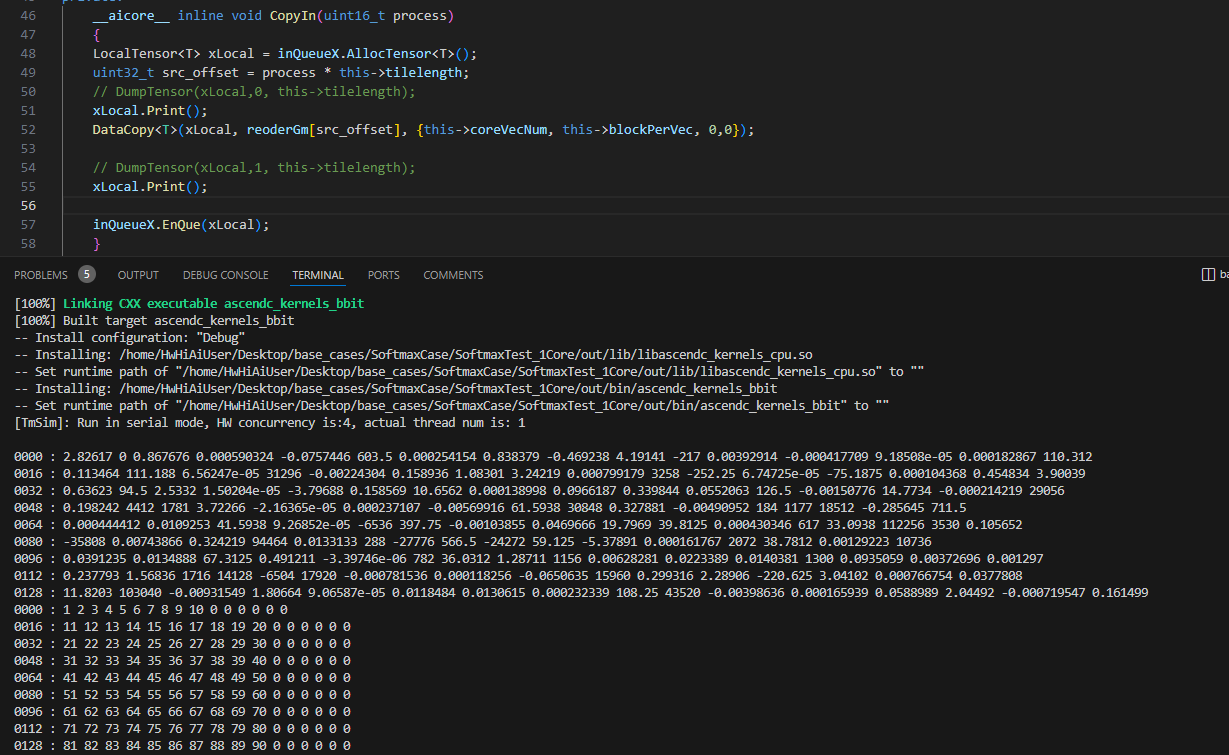The height and width of the screenshot is (755, 1229).
Task: Click terminal row 0048 listing 31 32 33
Action: click(182, 660)
